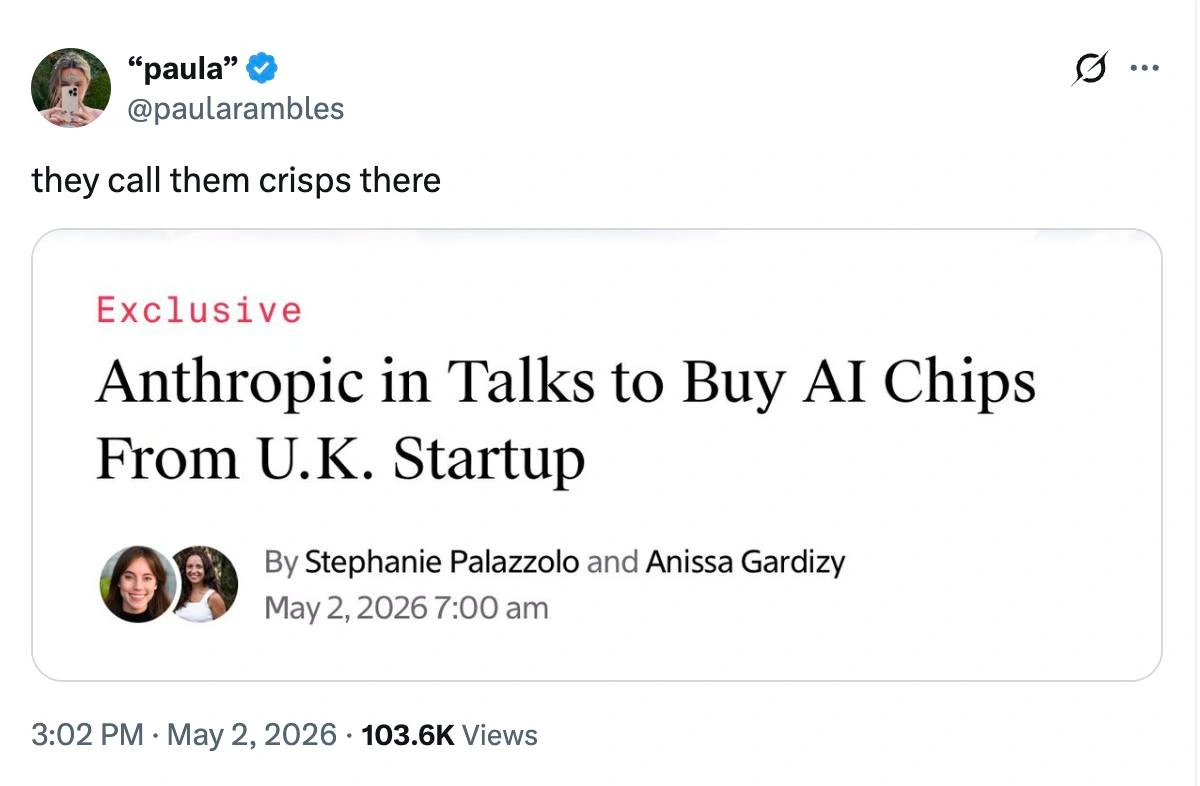
Task: Click the tweet's May 2, 2026 date below the card
Action: coord(251,736)
